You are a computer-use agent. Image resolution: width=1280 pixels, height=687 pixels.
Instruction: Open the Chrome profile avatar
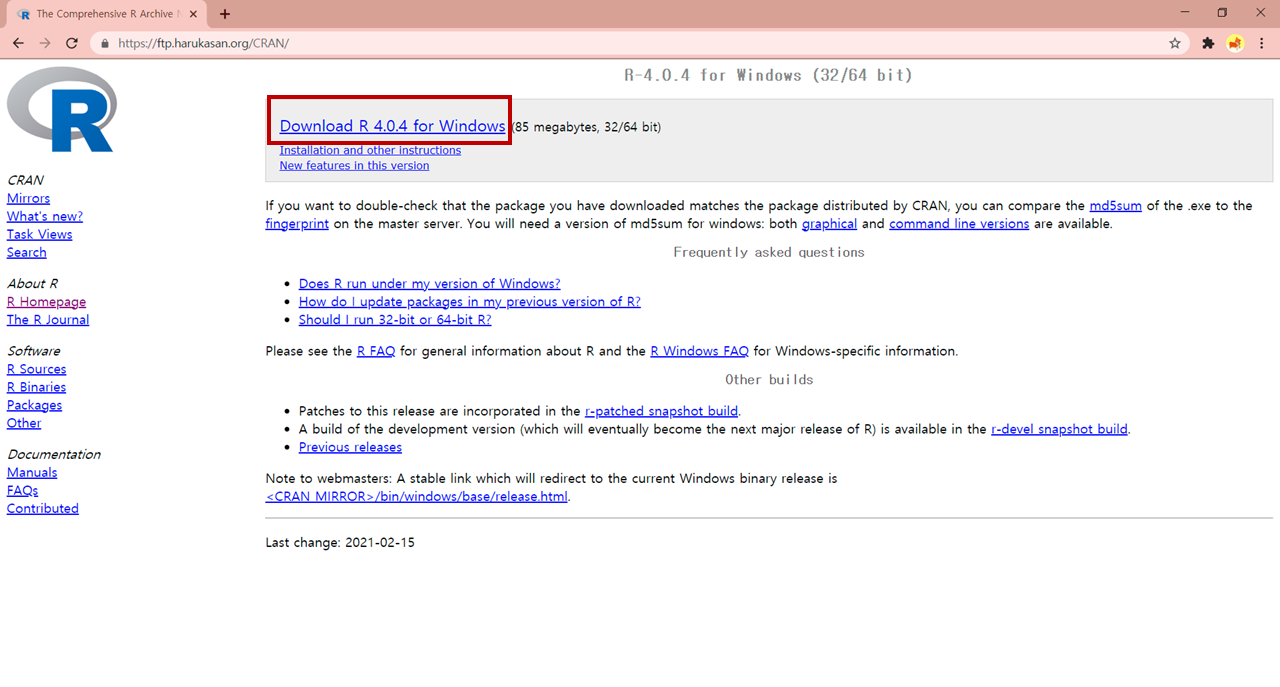point(1235,43)
